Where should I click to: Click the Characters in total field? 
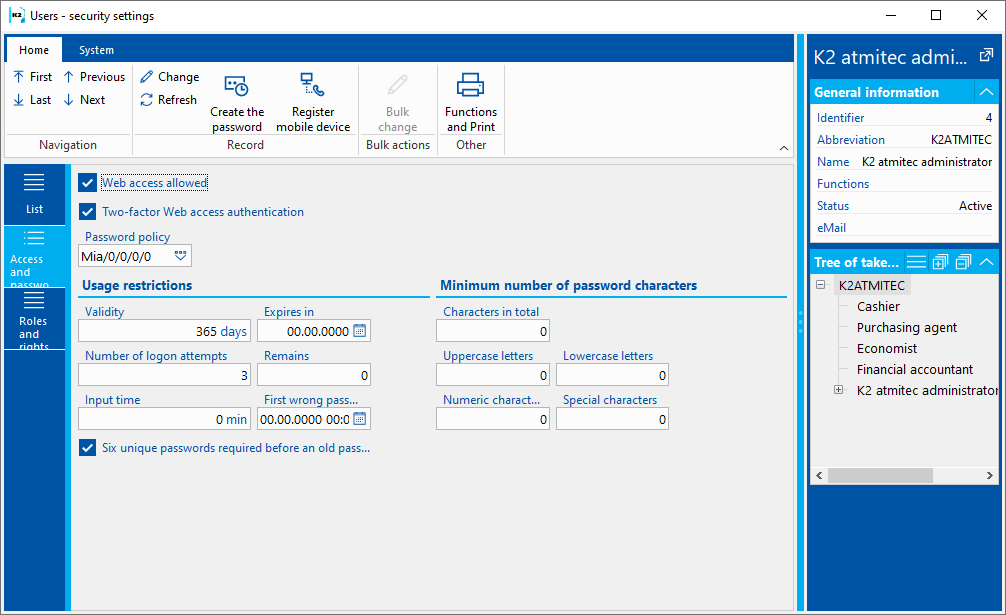click(x=493, y=332)
